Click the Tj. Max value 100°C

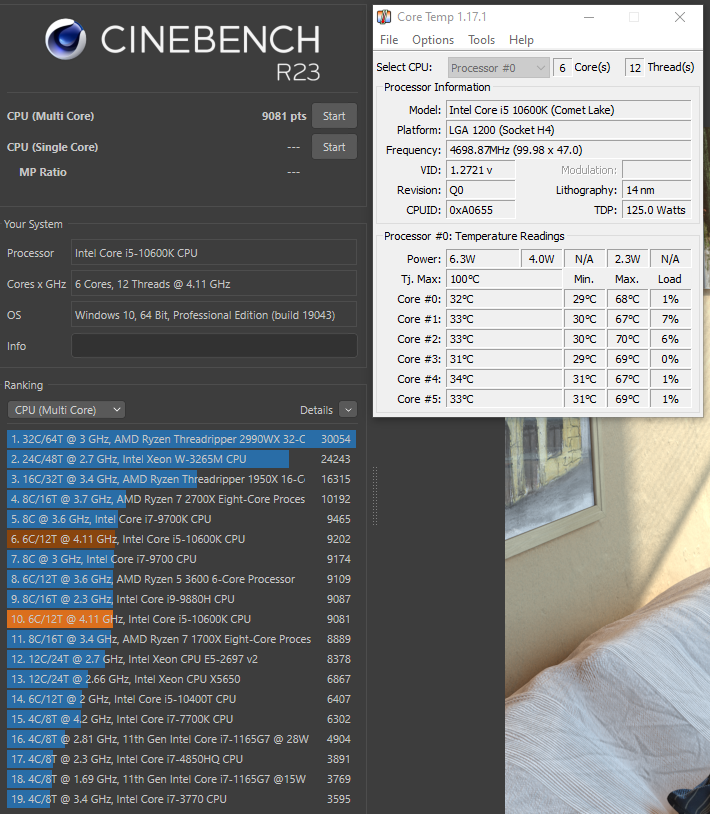504,279
